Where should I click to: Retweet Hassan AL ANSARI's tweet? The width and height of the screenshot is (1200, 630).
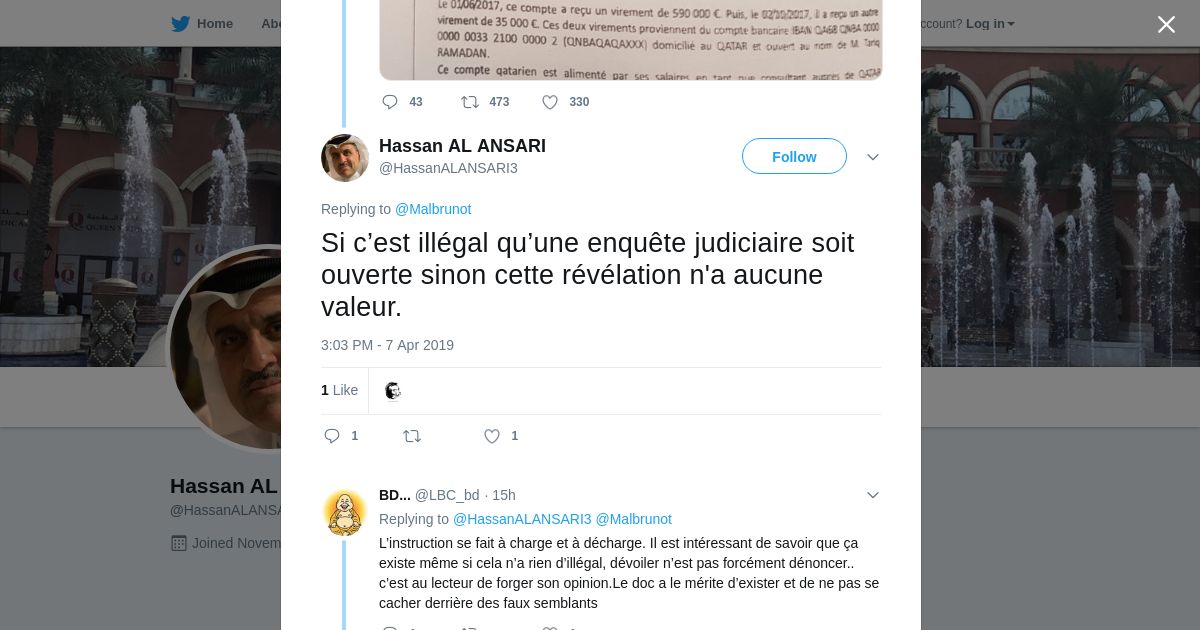(x=411, y=436)
